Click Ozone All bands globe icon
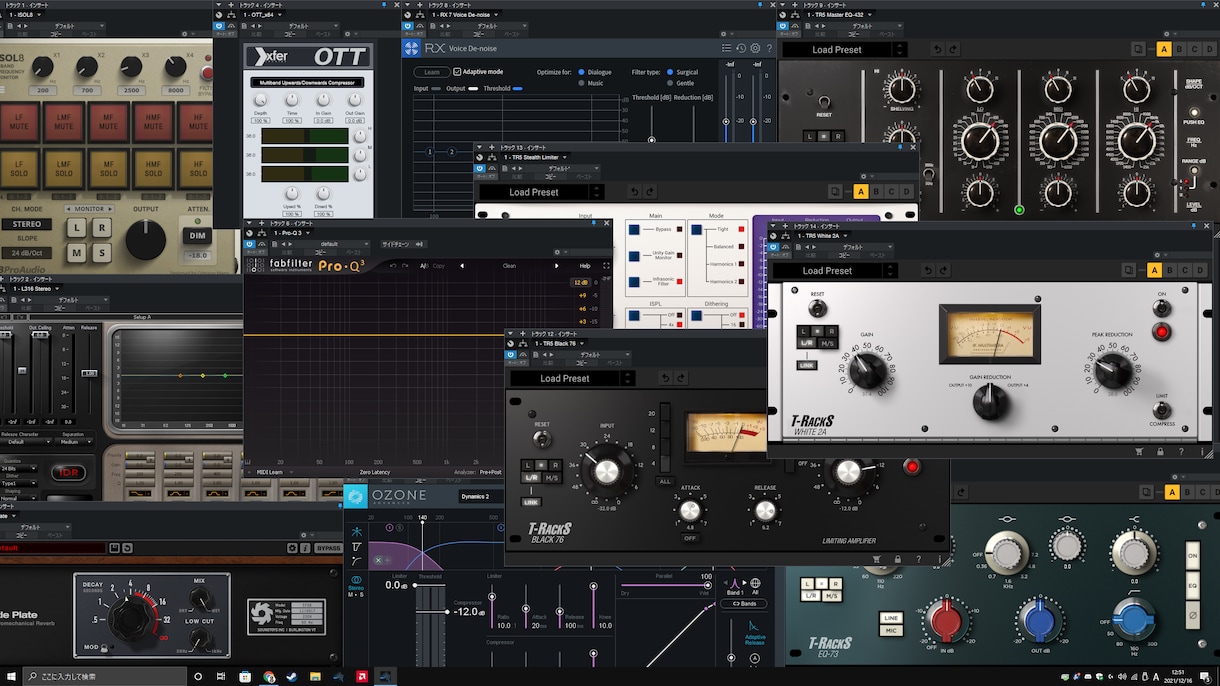The height and width of the screenshot is (686, 1220). coord(755,584)
